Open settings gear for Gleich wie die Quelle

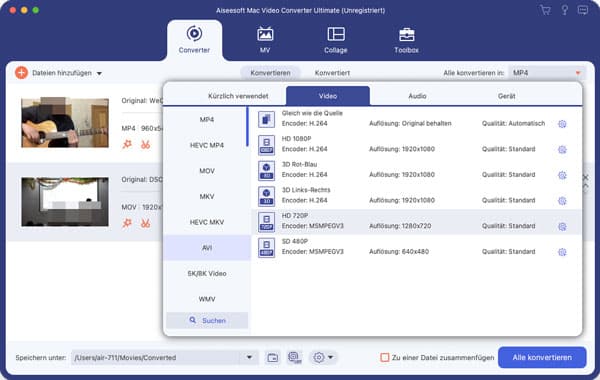(x=562, y=124)
